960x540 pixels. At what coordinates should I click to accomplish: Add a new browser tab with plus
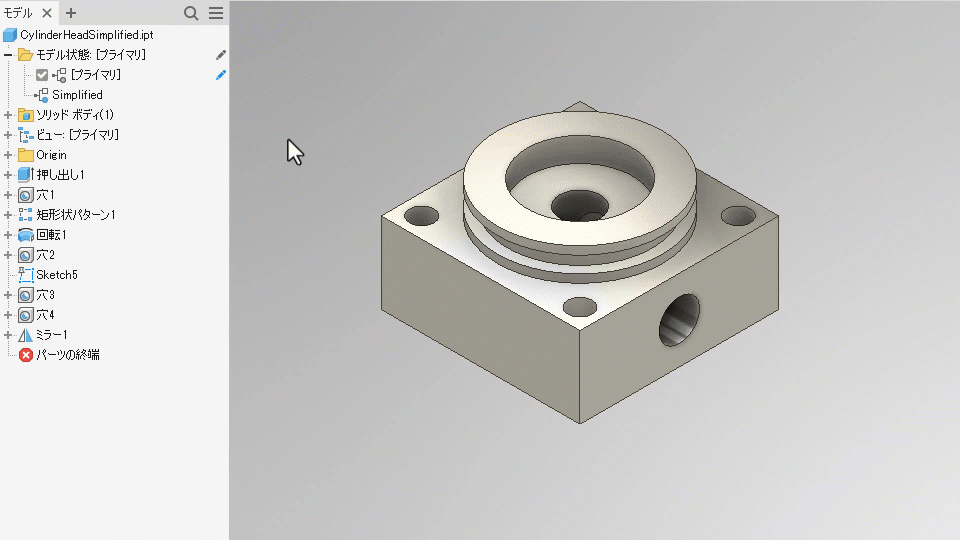71,13
